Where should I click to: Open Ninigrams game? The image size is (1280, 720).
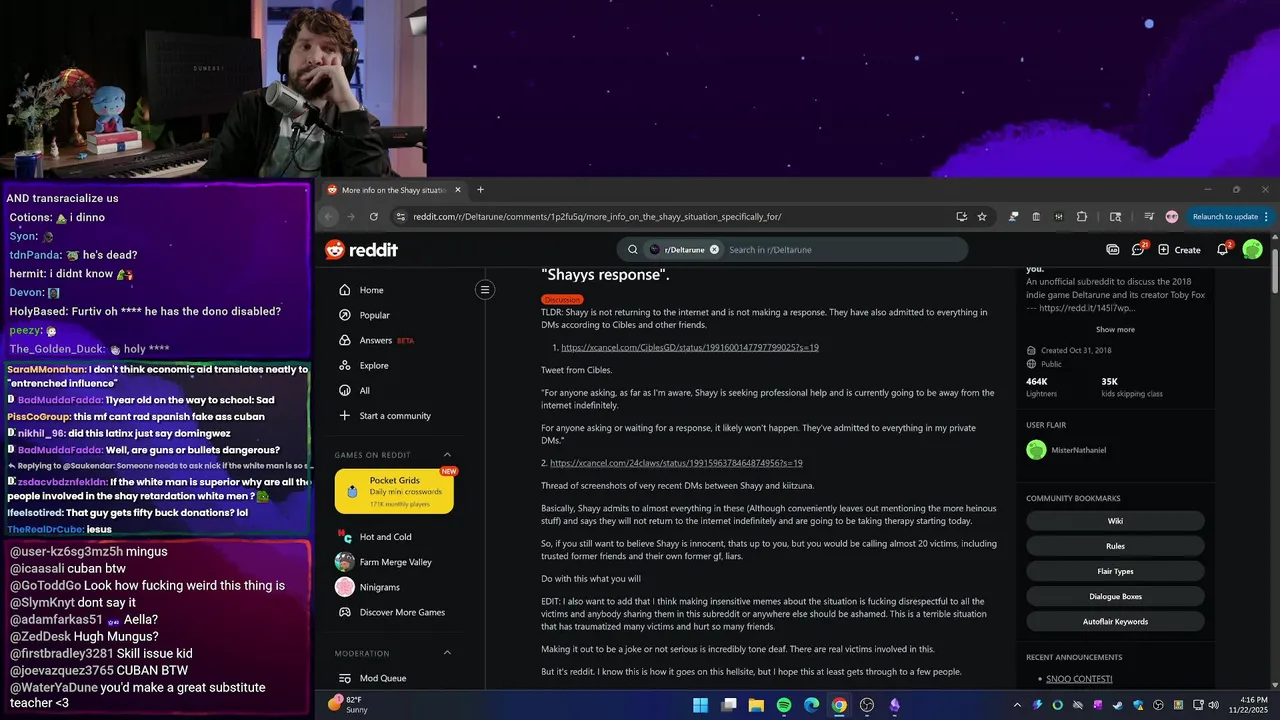pos(379,587)
